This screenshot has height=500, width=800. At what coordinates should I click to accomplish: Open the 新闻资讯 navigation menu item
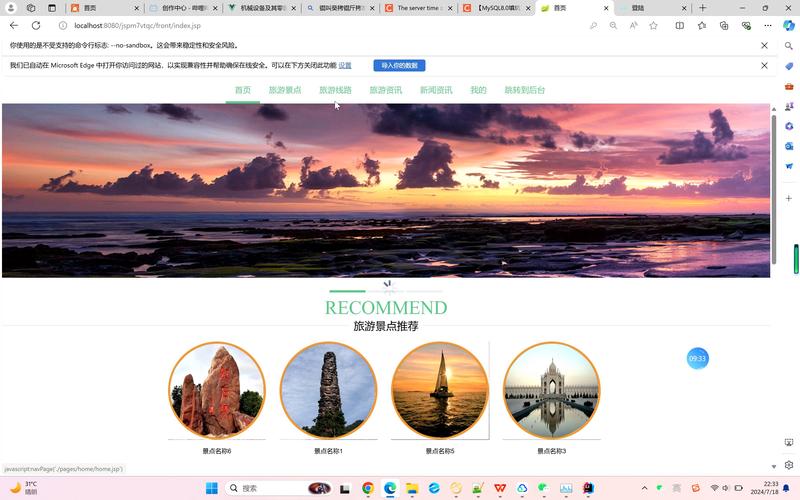coord(435,90)
